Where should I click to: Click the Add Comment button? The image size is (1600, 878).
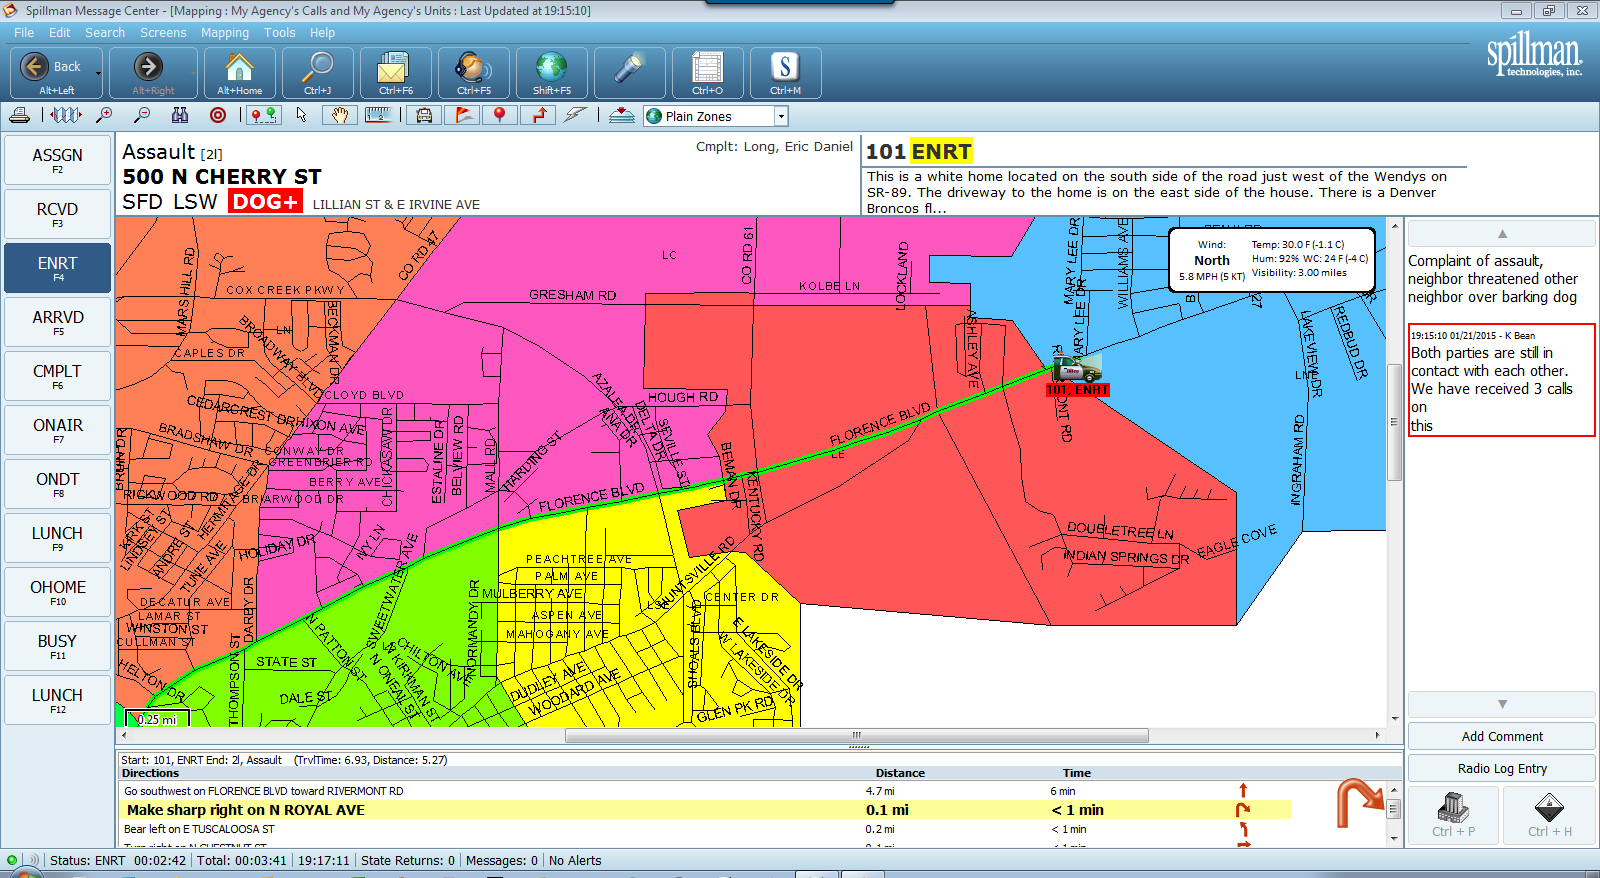pos(1501,736)
